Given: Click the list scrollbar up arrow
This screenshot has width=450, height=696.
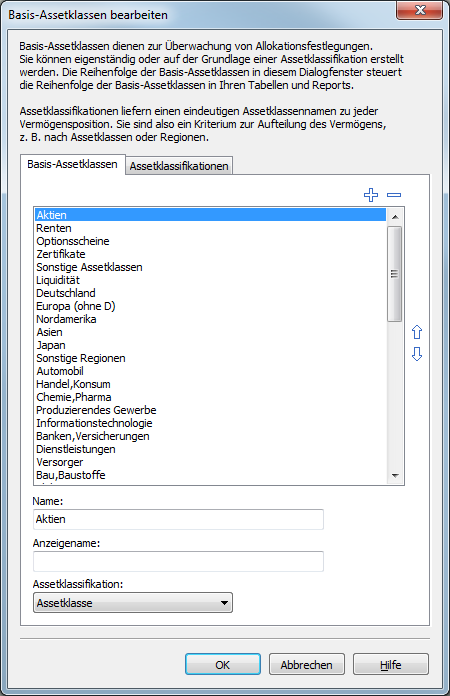Looking at the screenshot, I should (x=395, y=217).
